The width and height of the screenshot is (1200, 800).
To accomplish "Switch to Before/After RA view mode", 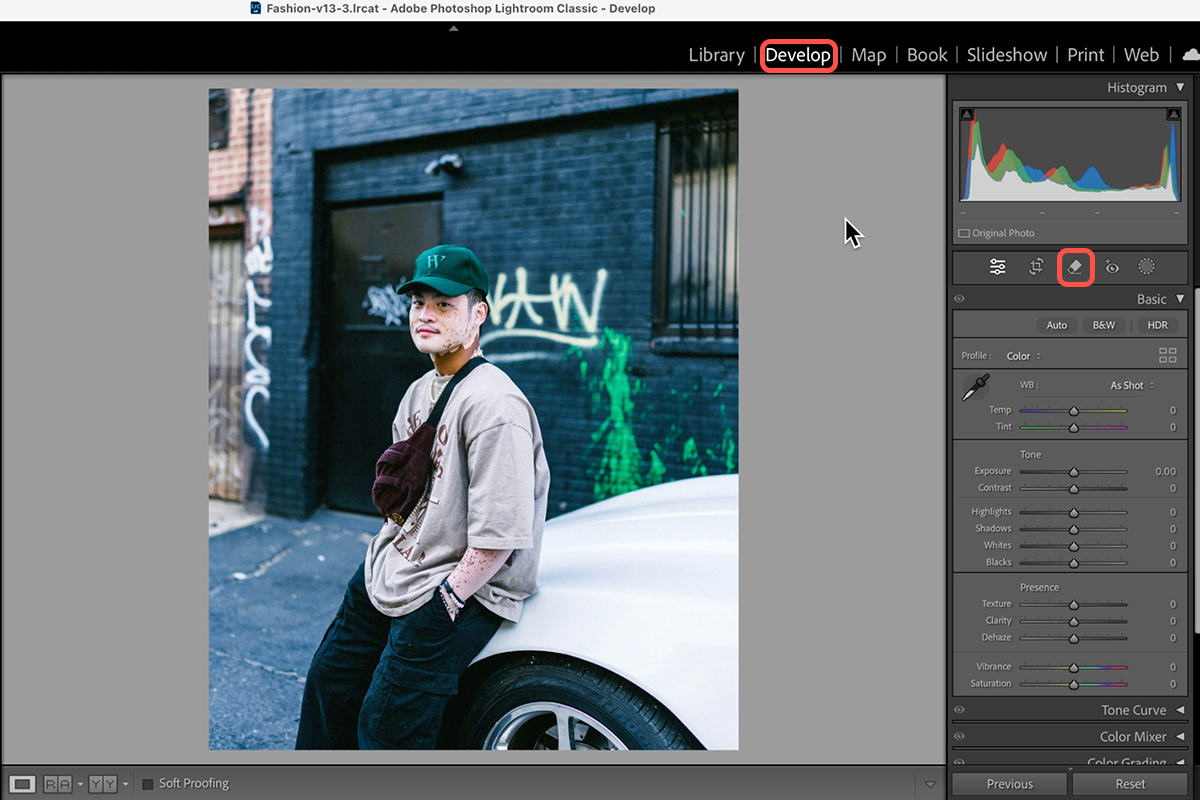I will (x=57, y=784).
